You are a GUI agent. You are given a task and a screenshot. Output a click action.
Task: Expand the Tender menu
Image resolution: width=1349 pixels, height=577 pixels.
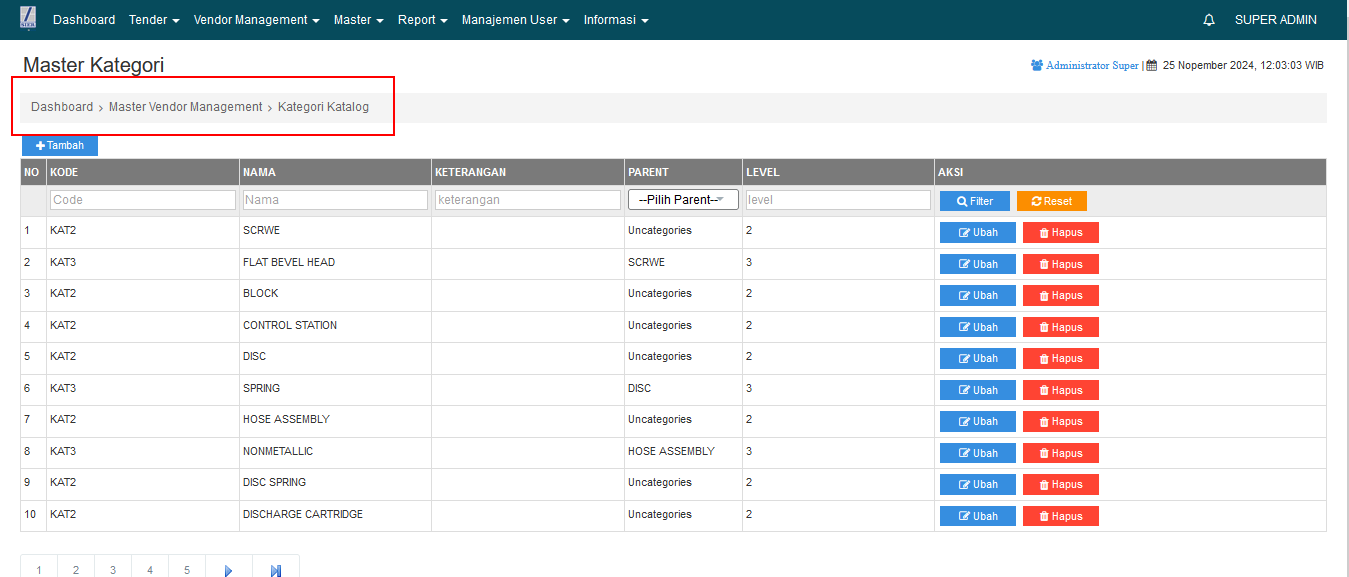tap(154, 20)
